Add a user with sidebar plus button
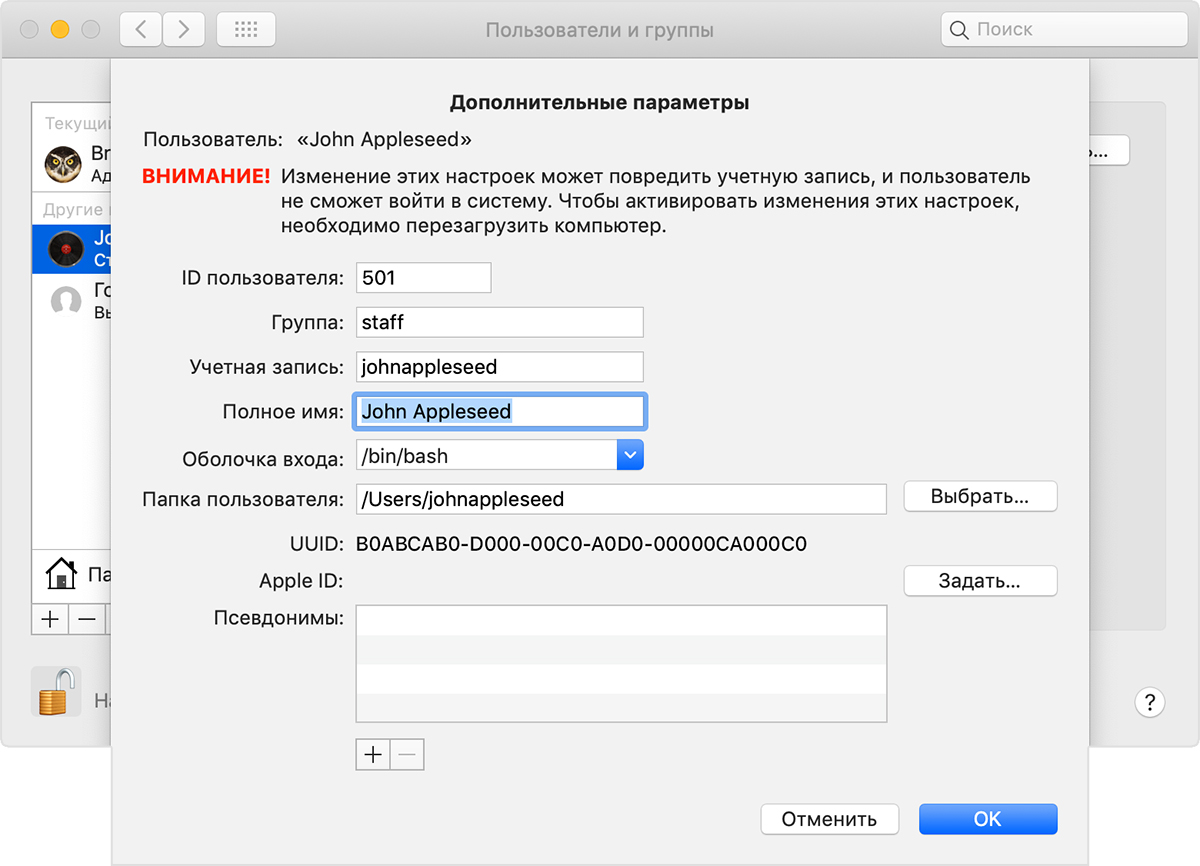Screen dimensions: 1200x866 pyautogui.click(x=50, y=619)
